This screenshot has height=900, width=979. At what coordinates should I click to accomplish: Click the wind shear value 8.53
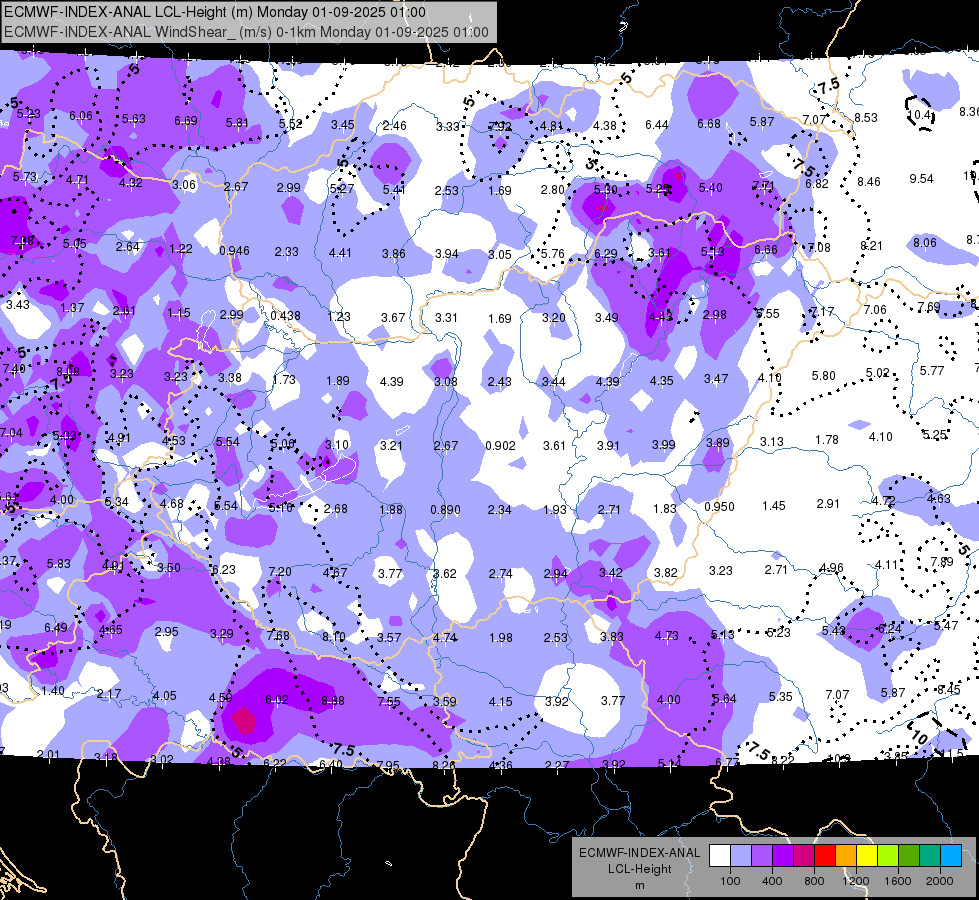click(x=866, y=117)
